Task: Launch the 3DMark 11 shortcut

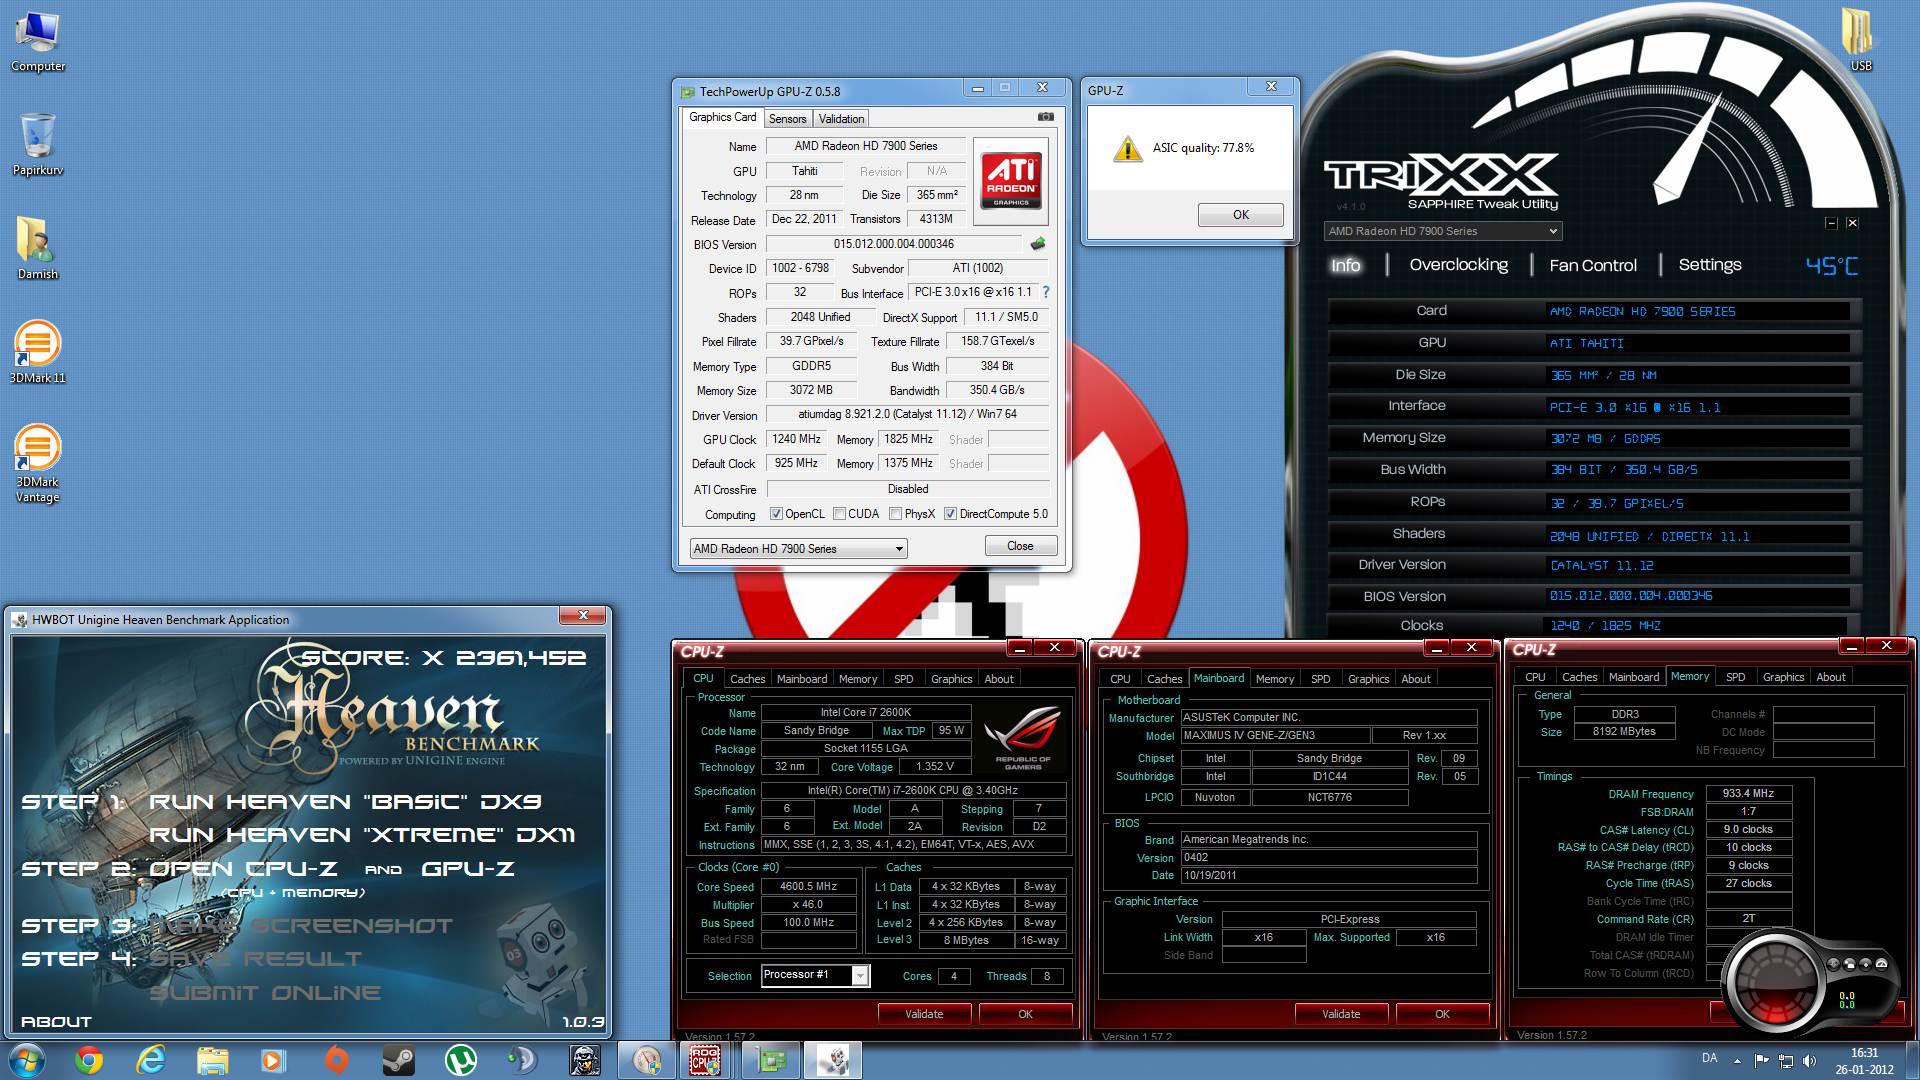Action: [x=38, y=352]
